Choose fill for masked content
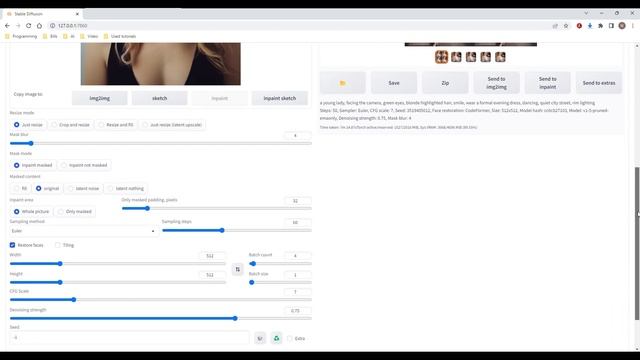The width and height of the screenshot is (640, 360). tap(20, 188)
